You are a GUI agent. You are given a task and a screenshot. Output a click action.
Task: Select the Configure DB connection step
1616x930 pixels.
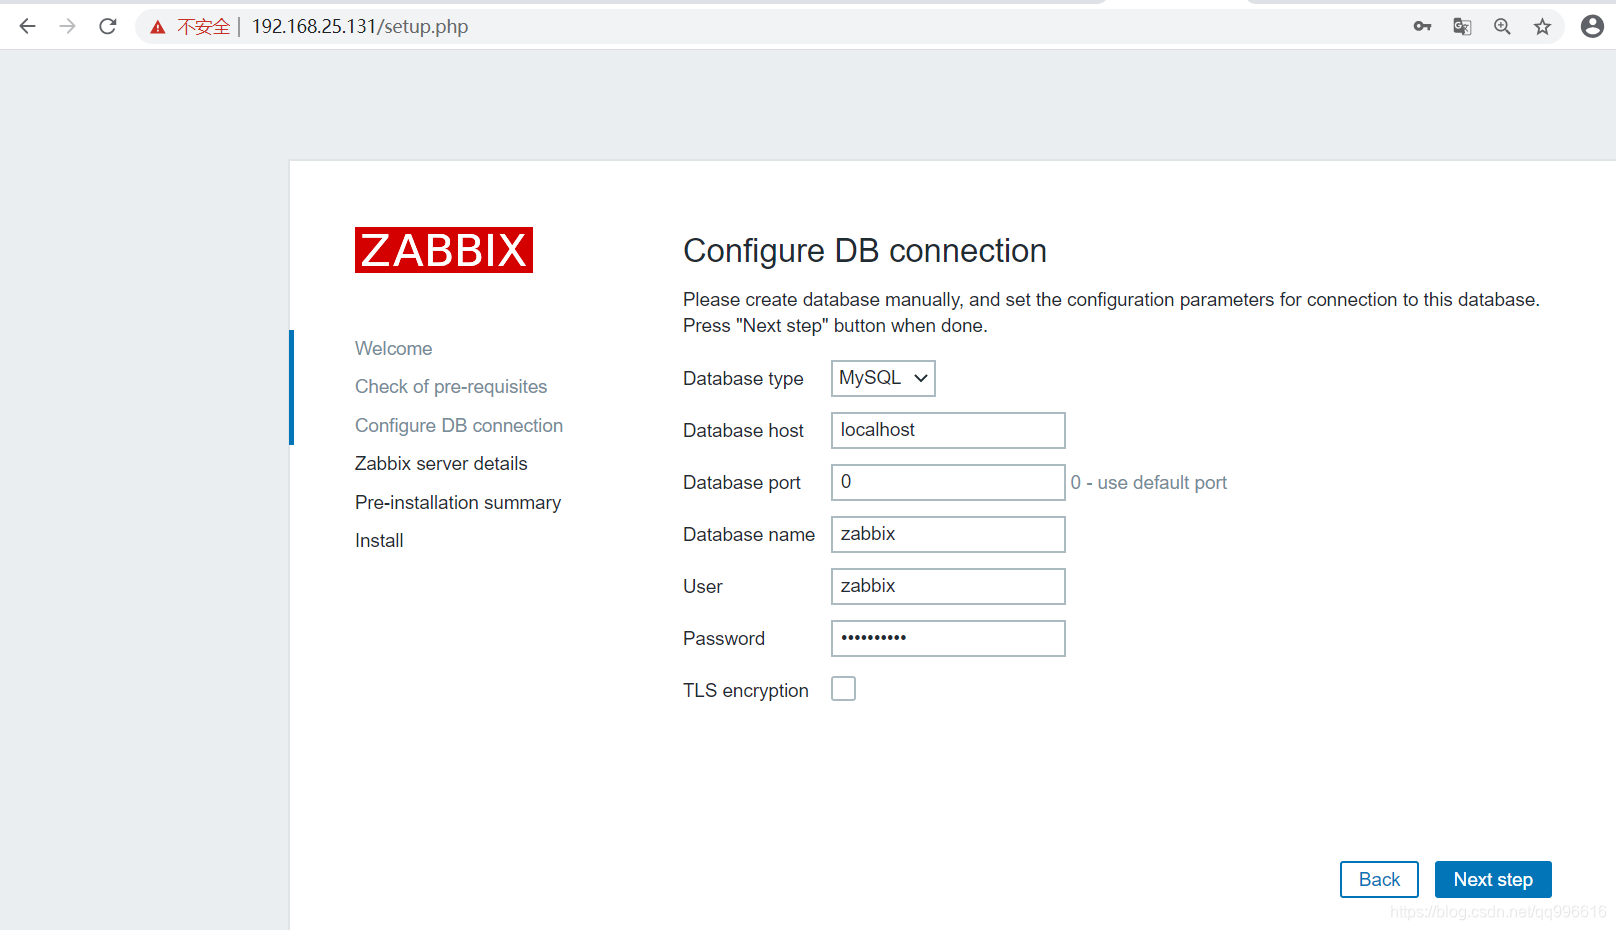click(x=459, y=425)
